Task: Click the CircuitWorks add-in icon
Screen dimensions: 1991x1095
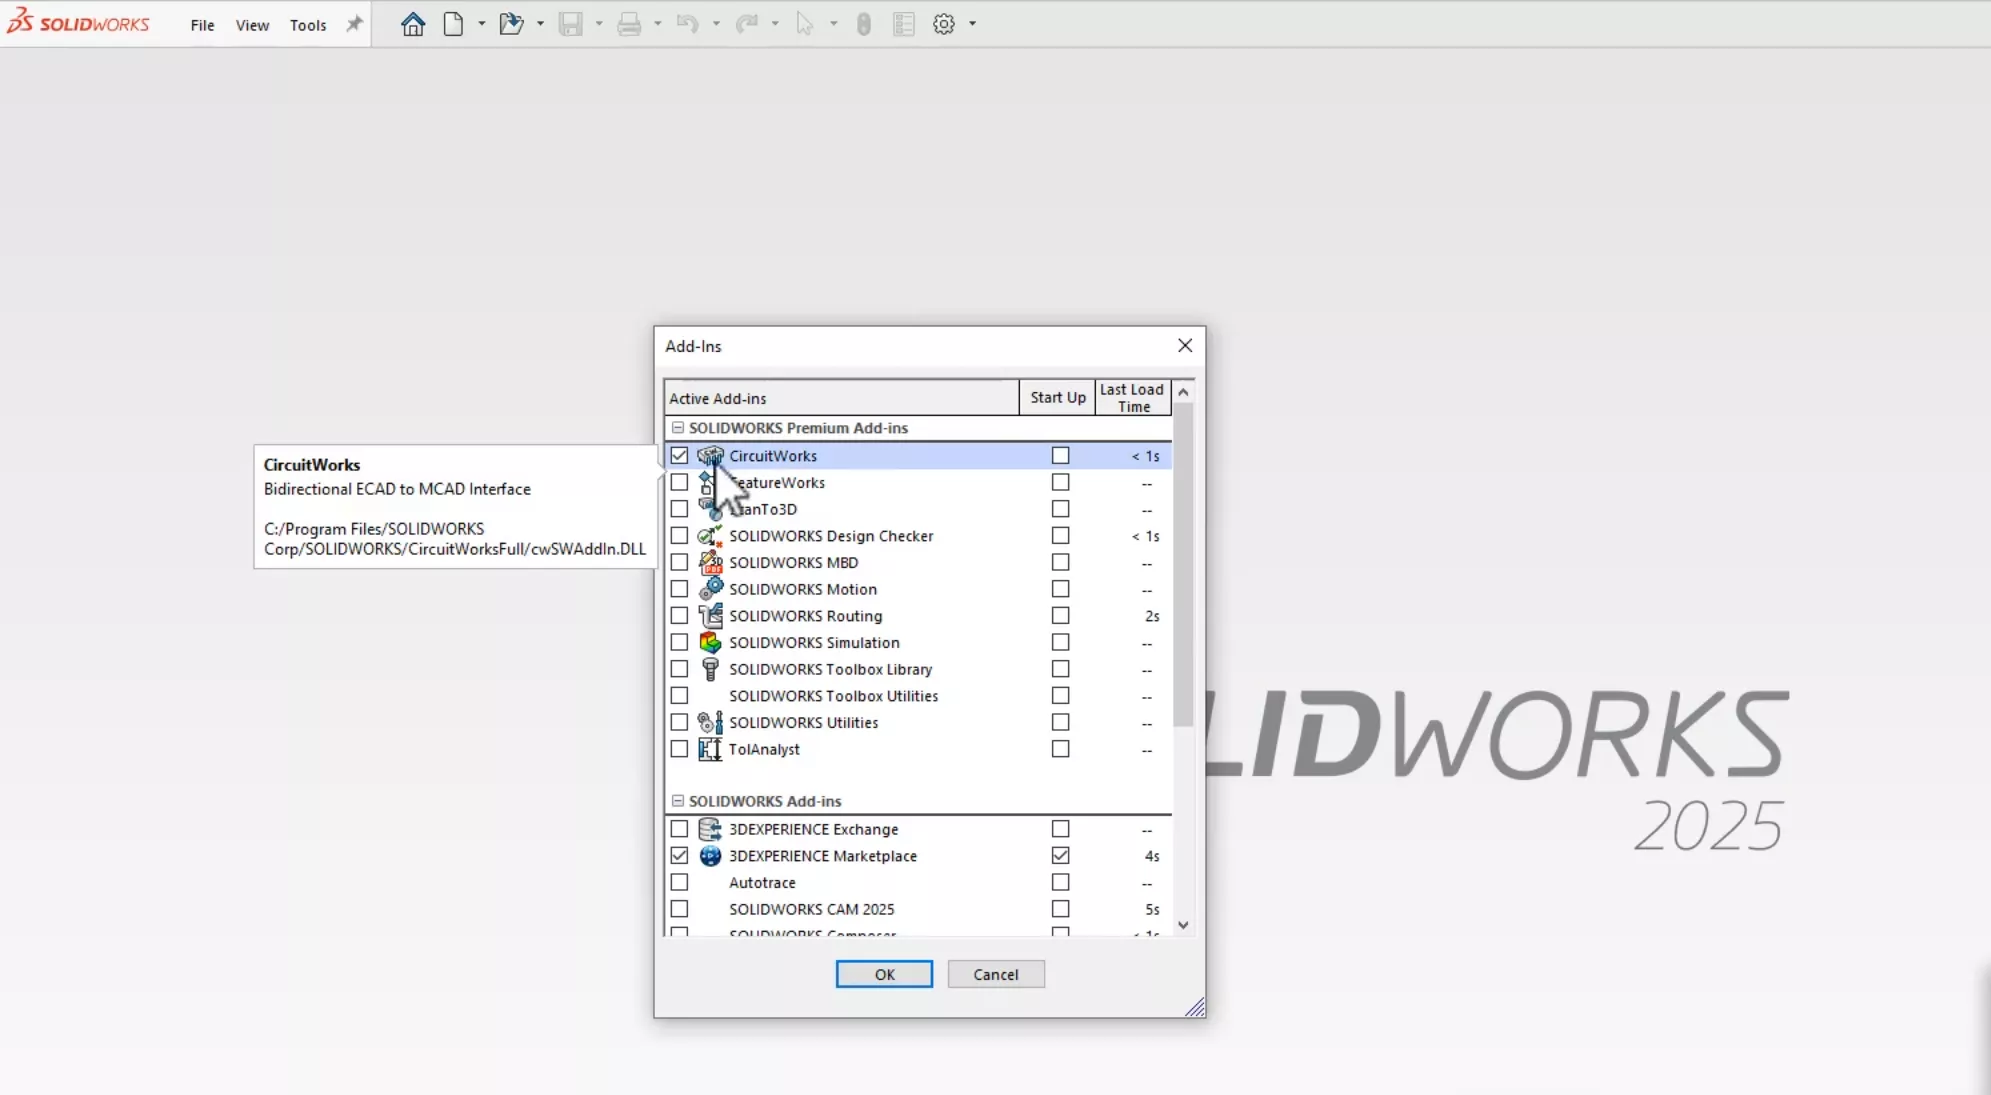Action: (710, 456)
